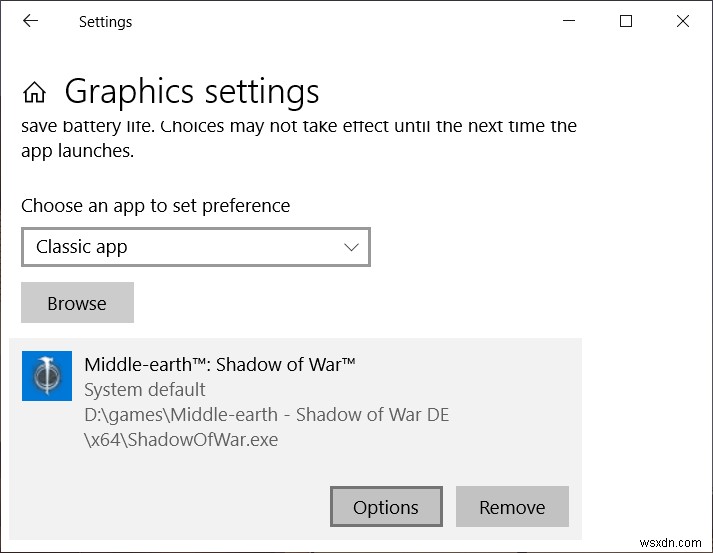The width and height of the screenshot is (713, 553).
Task: Click the D:\games install path line
Action: [266, 414]
